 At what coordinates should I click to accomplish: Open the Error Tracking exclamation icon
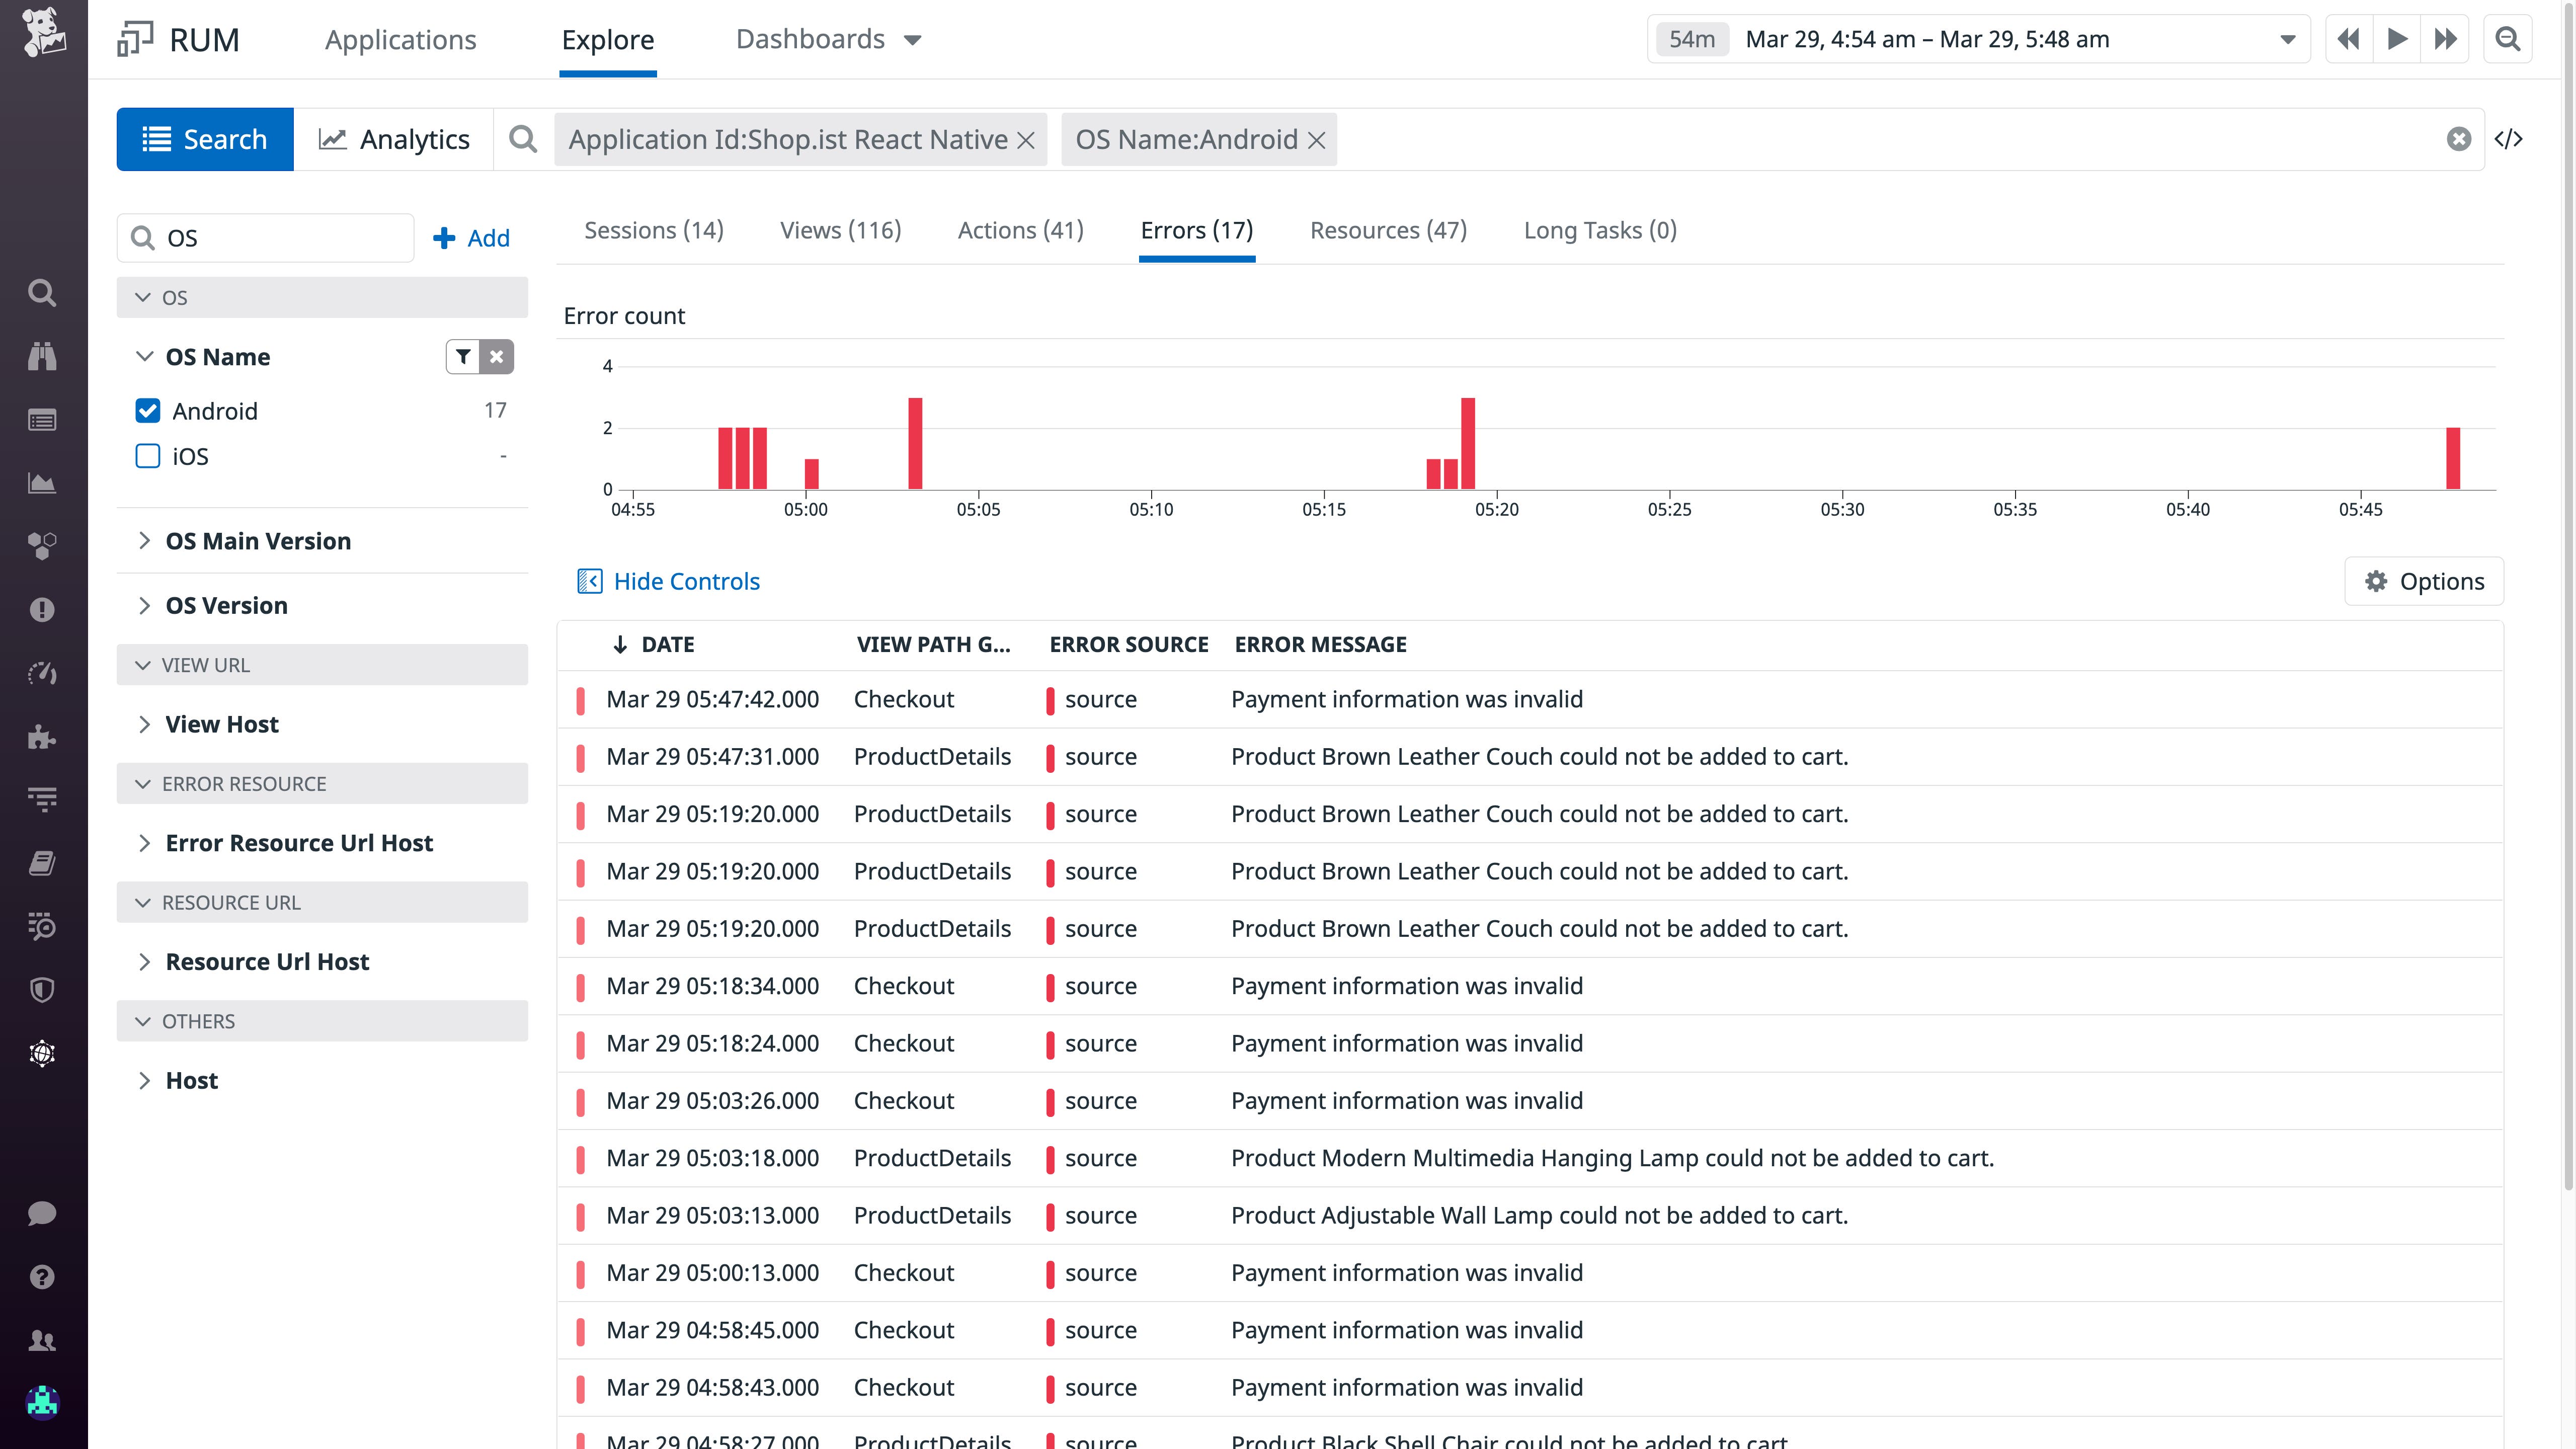tap(42, 610)
